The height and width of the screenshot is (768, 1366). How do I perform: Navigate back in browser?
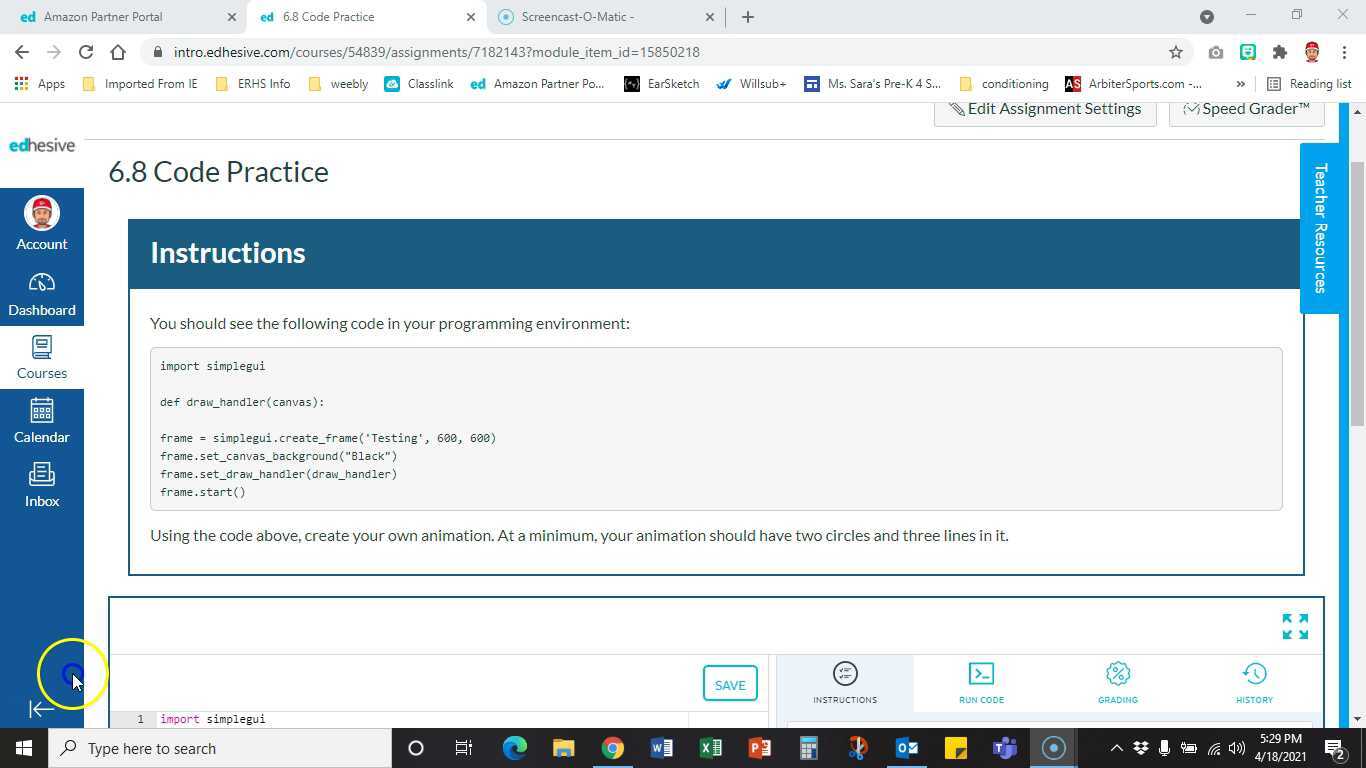point(22,52)
